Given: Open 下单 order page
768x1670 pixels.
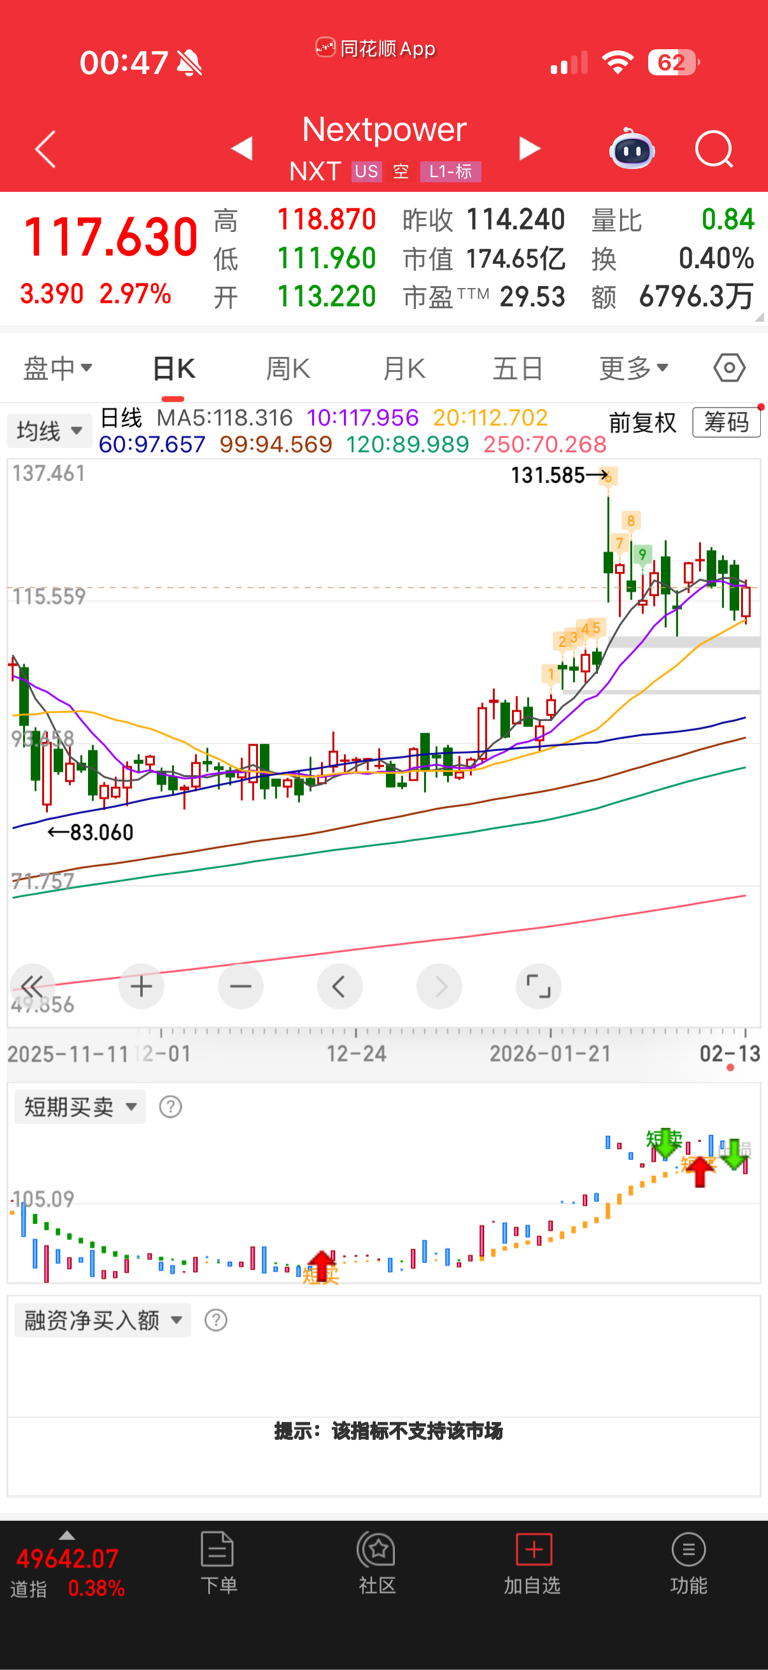Looking at the screenshot, I should (x=218, y=1563).
